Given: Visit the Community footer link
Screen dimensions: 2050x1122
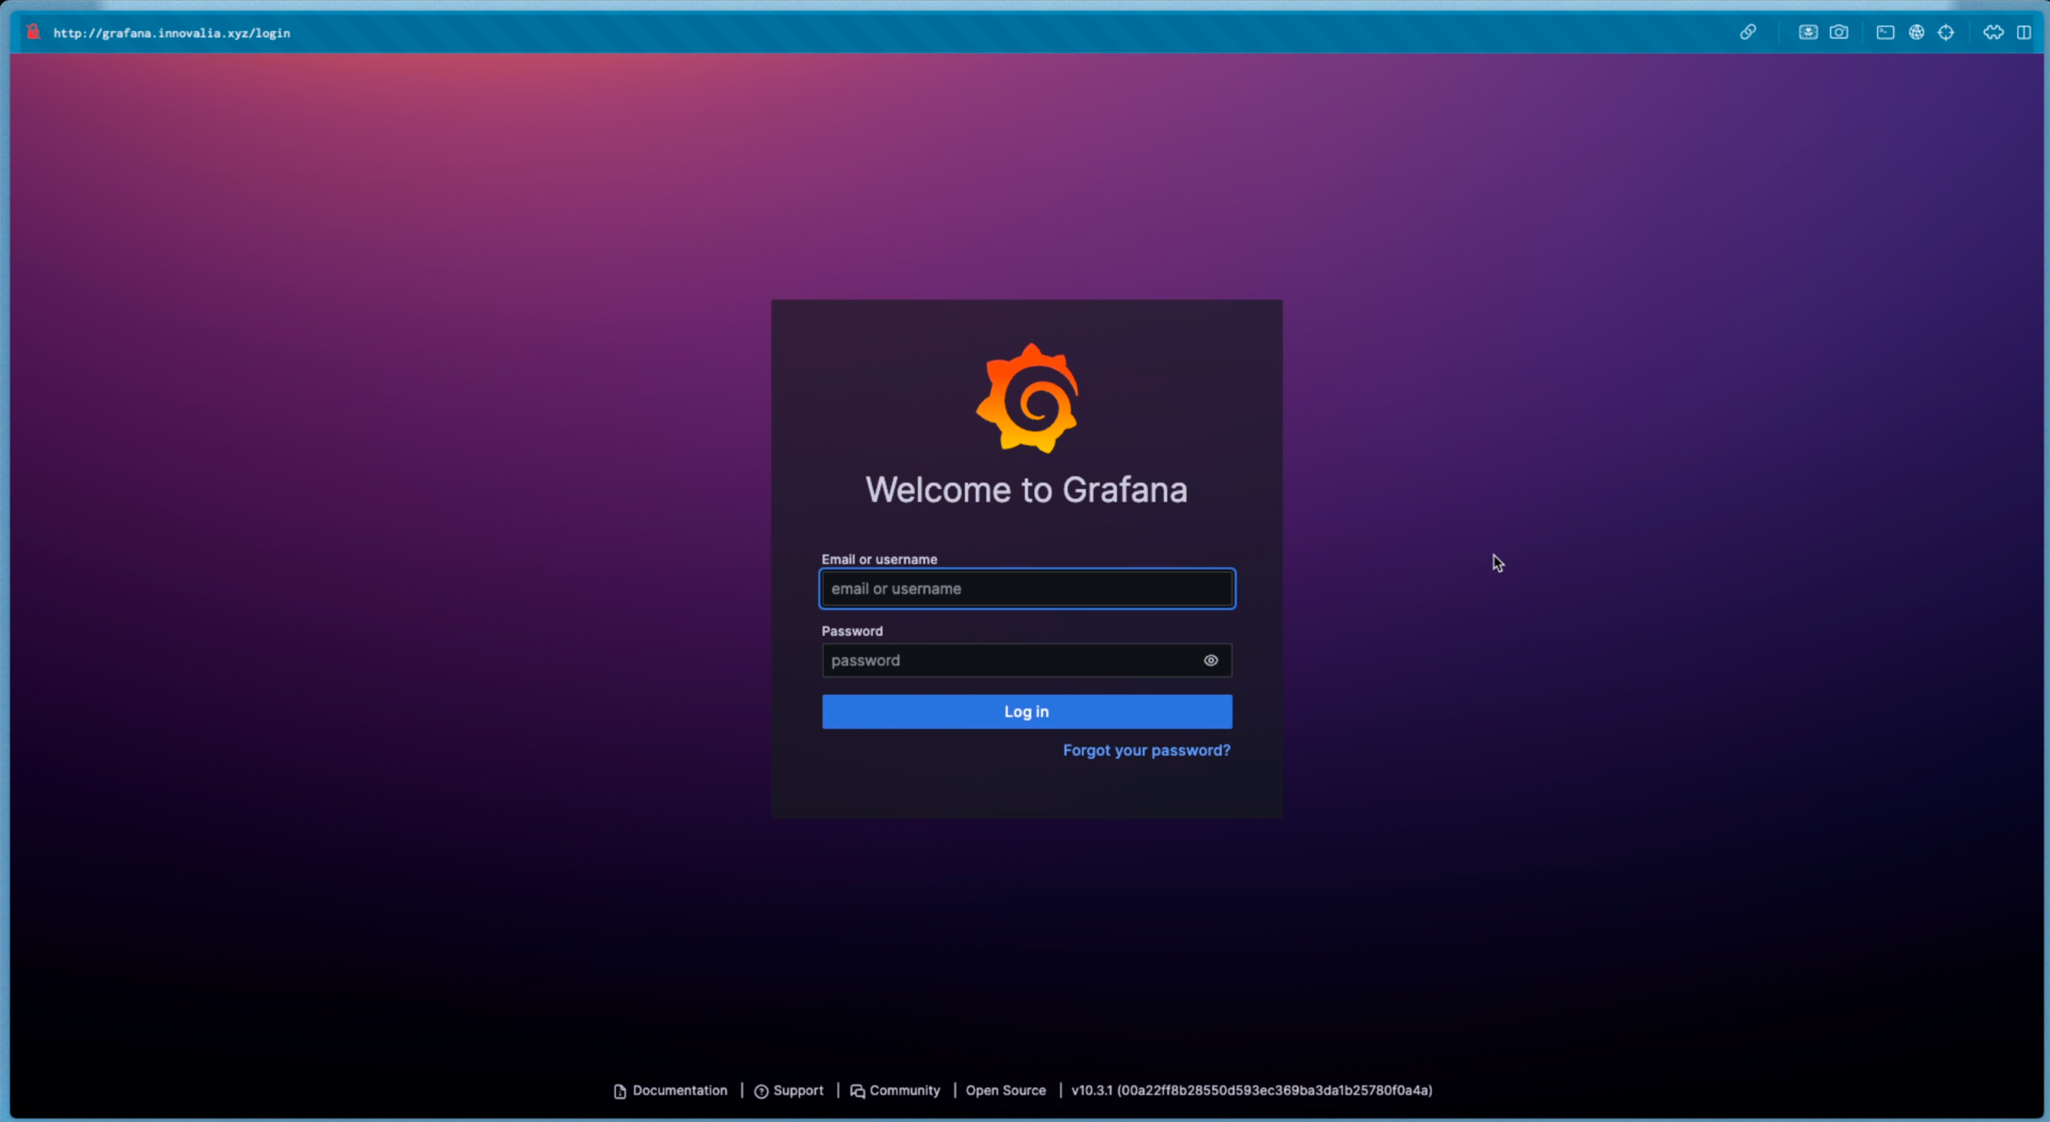Looking at the screenshot, I should [904, 1090].
